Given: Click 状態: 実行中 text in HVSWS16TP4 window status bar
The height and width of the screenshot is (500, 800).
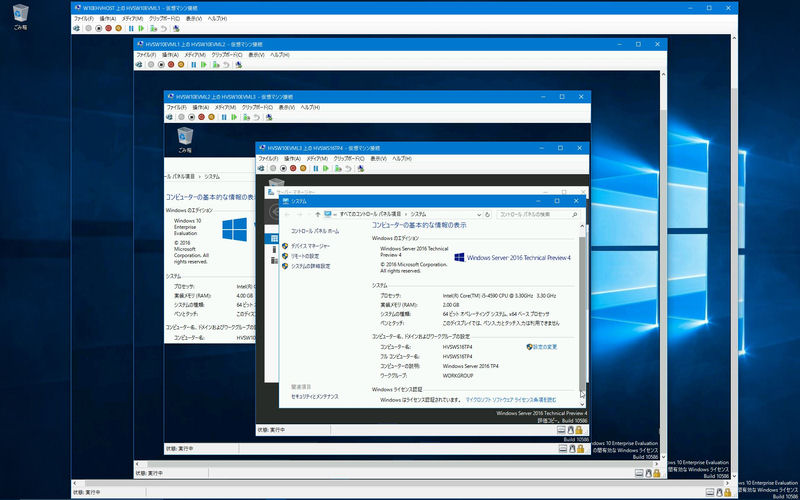Looking at the screenshot, I should [x=271, y=430].
